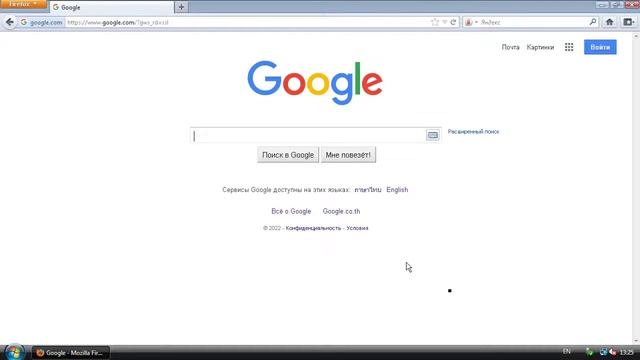Open the Почта link
The image size is (640, 360).
(x=510, y=47)
